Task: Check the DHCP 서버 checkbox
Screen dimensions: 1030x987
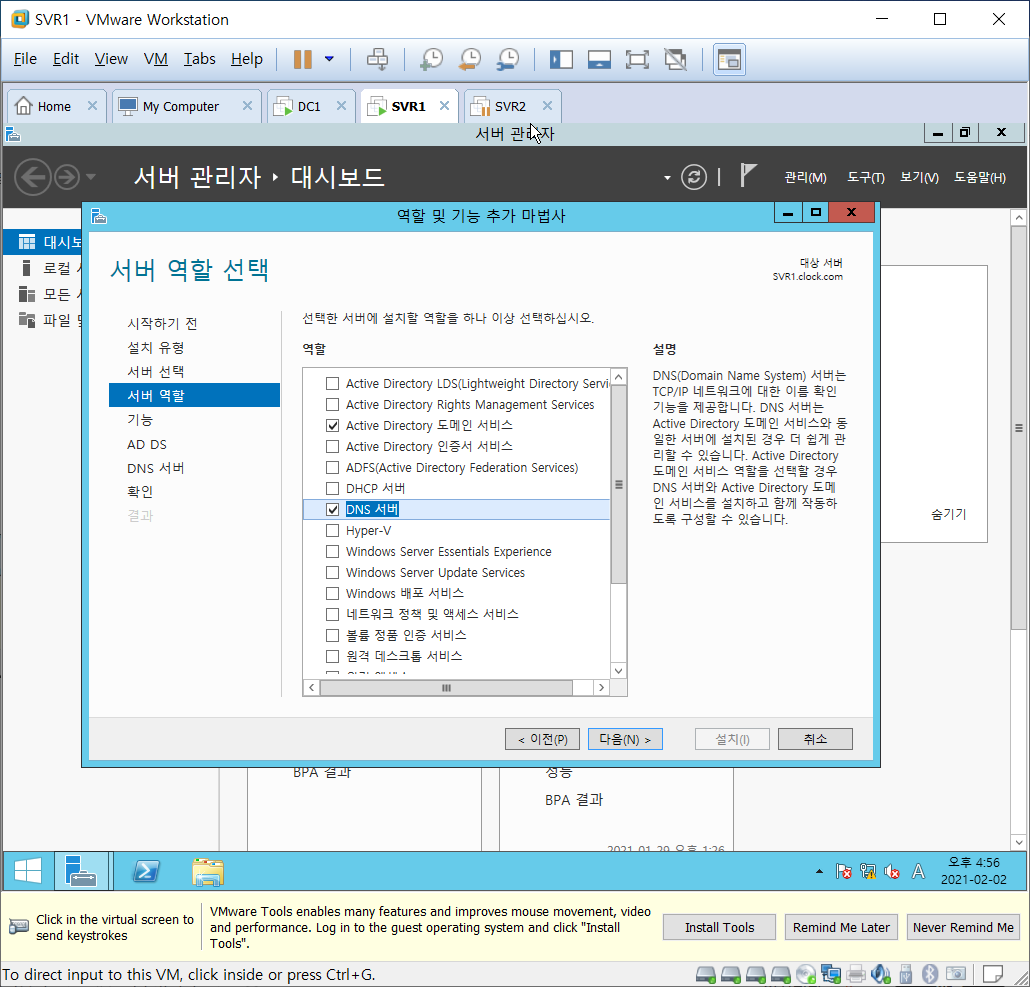Action: [332, 489]
